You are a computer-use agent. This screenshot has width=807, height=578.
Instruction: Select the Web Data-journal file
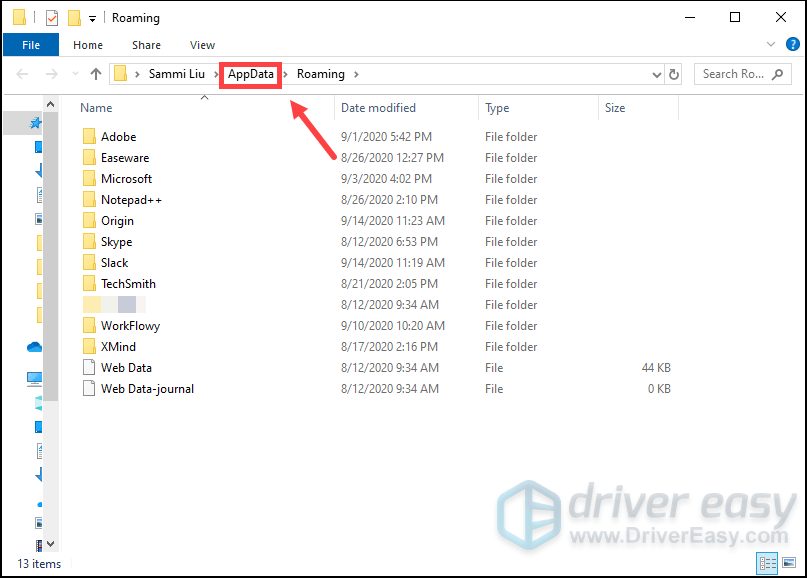pos(147,389)
